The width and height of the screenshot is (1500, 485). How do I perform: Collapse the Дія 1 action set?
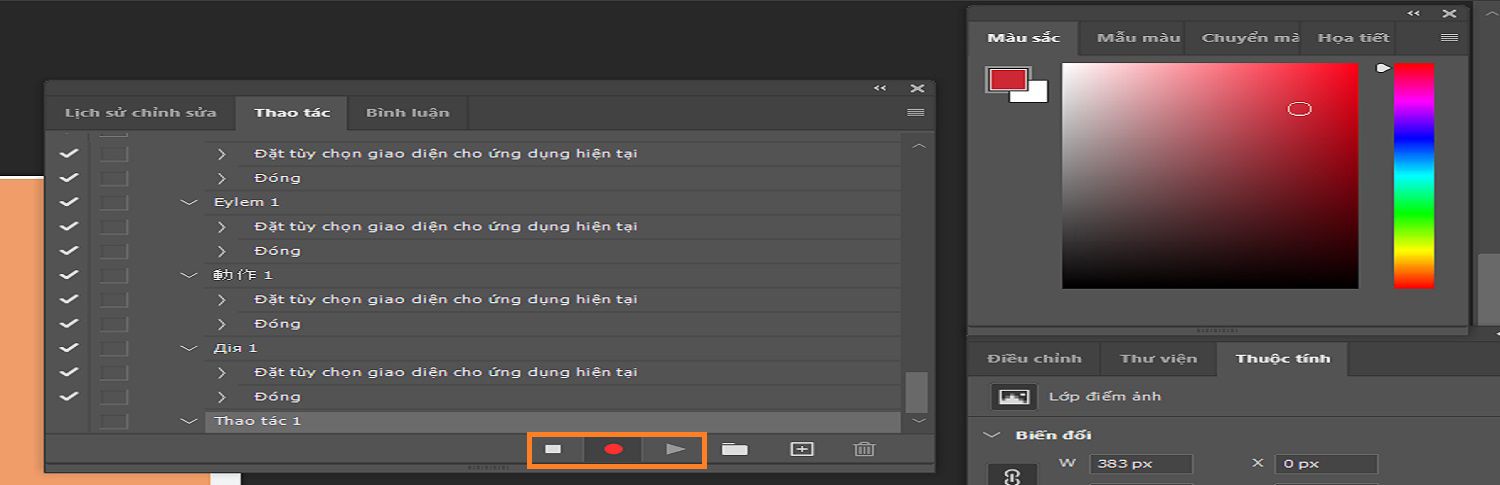point(189,348)
